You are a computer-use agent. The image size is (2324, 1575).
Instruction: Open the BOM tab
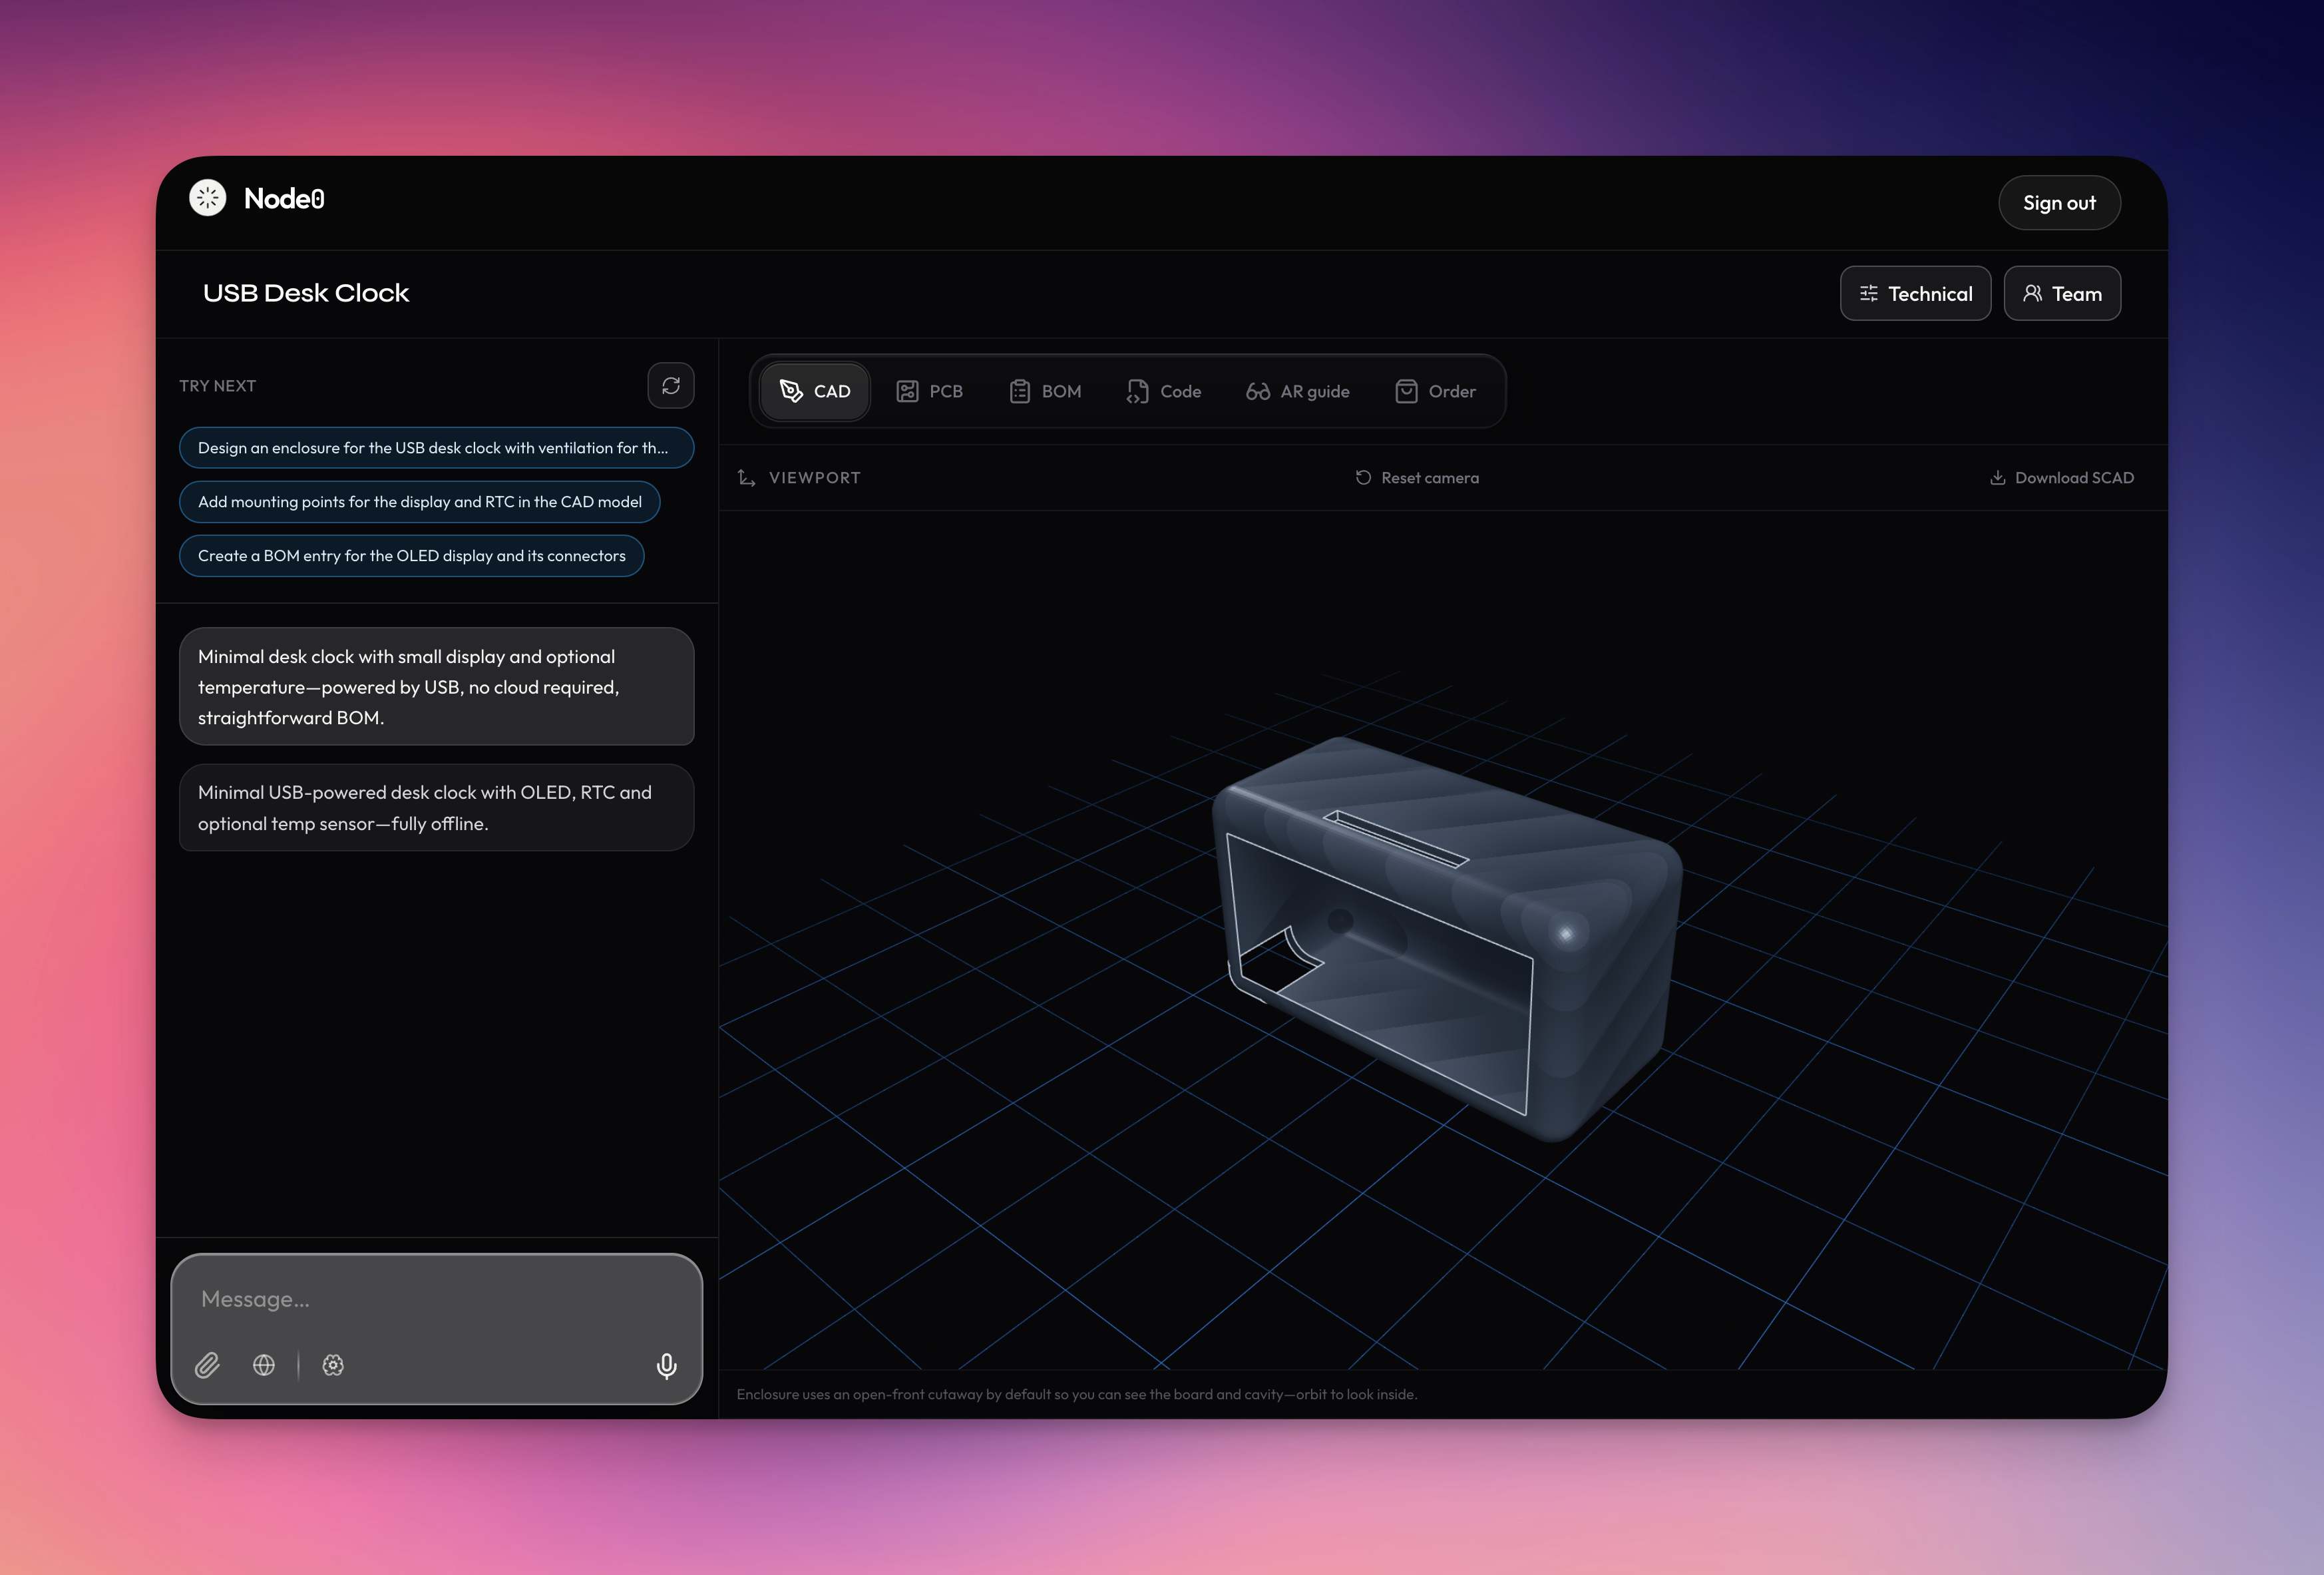pos(1045,391)
